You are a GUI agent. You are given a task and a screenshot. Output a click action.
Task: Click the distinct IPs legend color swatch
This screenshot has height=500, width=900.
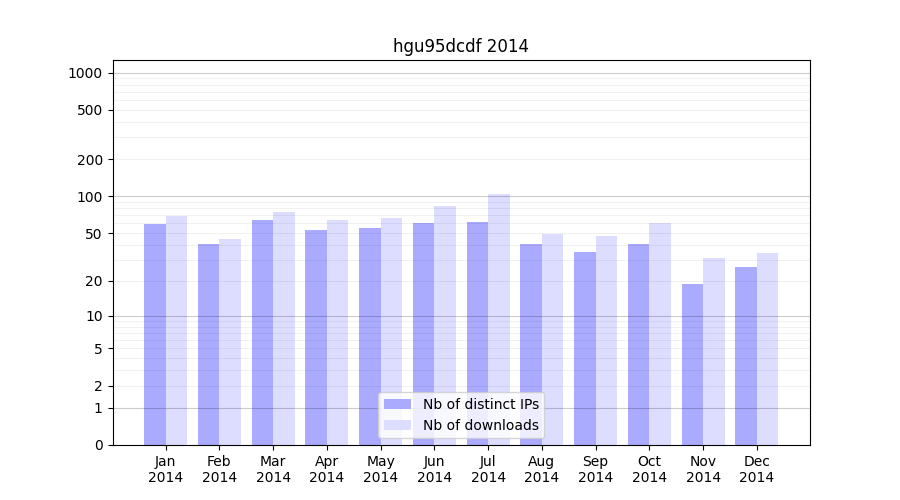pyautogui.click(x=397, y=404)
